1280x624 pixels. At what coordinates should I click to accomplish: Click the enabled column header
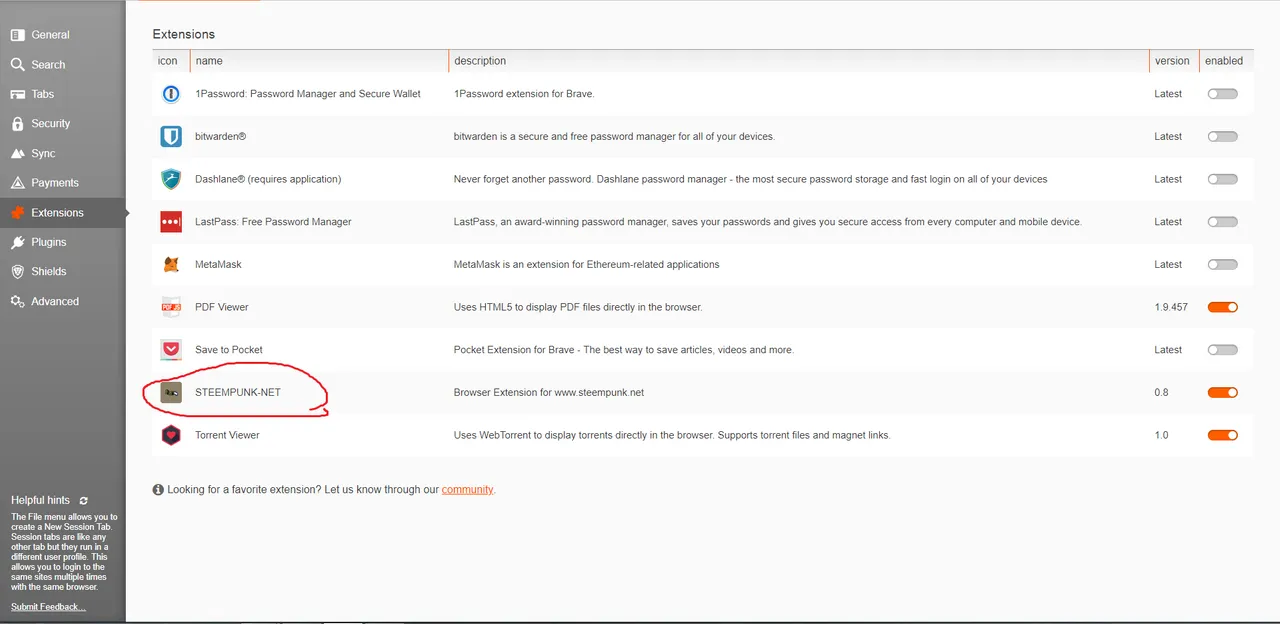(1224, 61)
